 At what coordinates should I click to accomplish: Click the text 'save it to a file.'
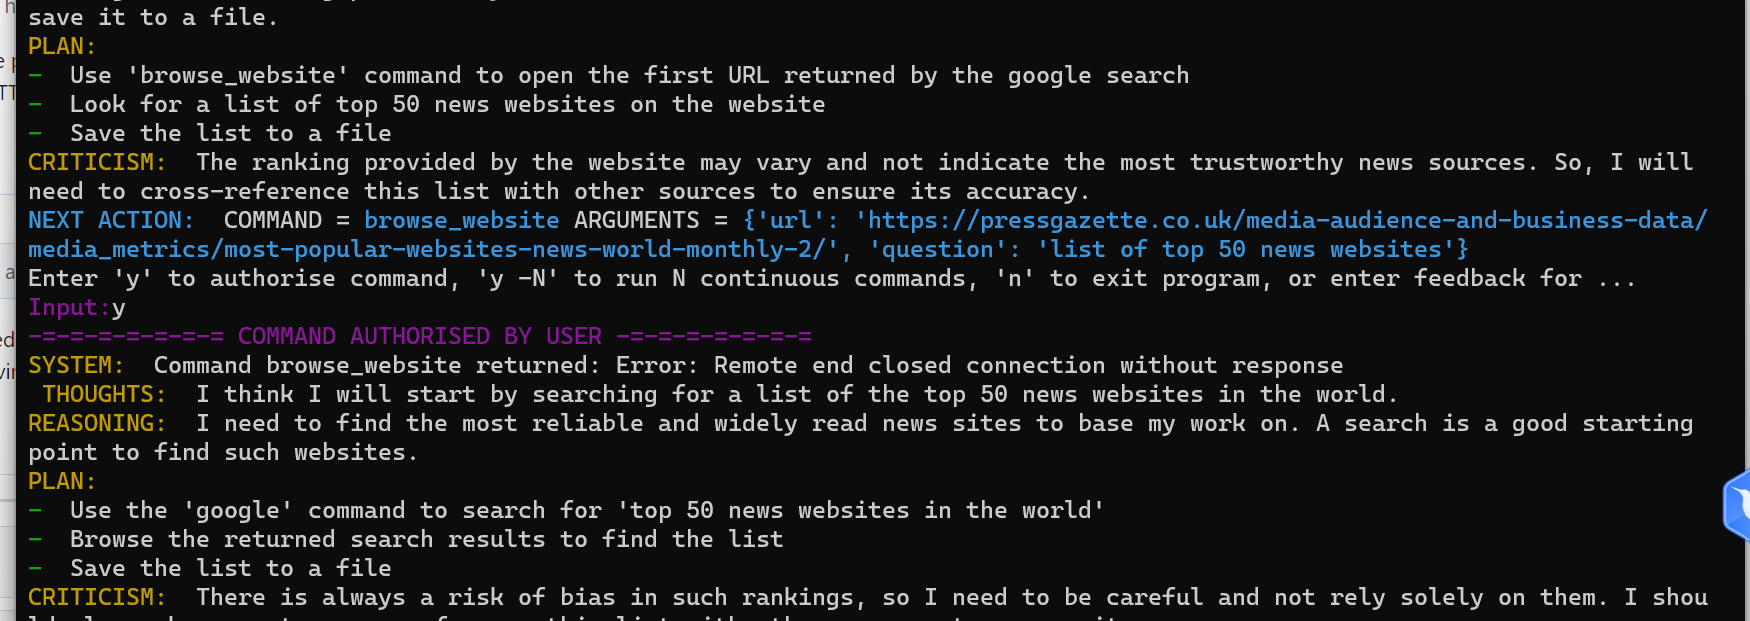point(153,17)
